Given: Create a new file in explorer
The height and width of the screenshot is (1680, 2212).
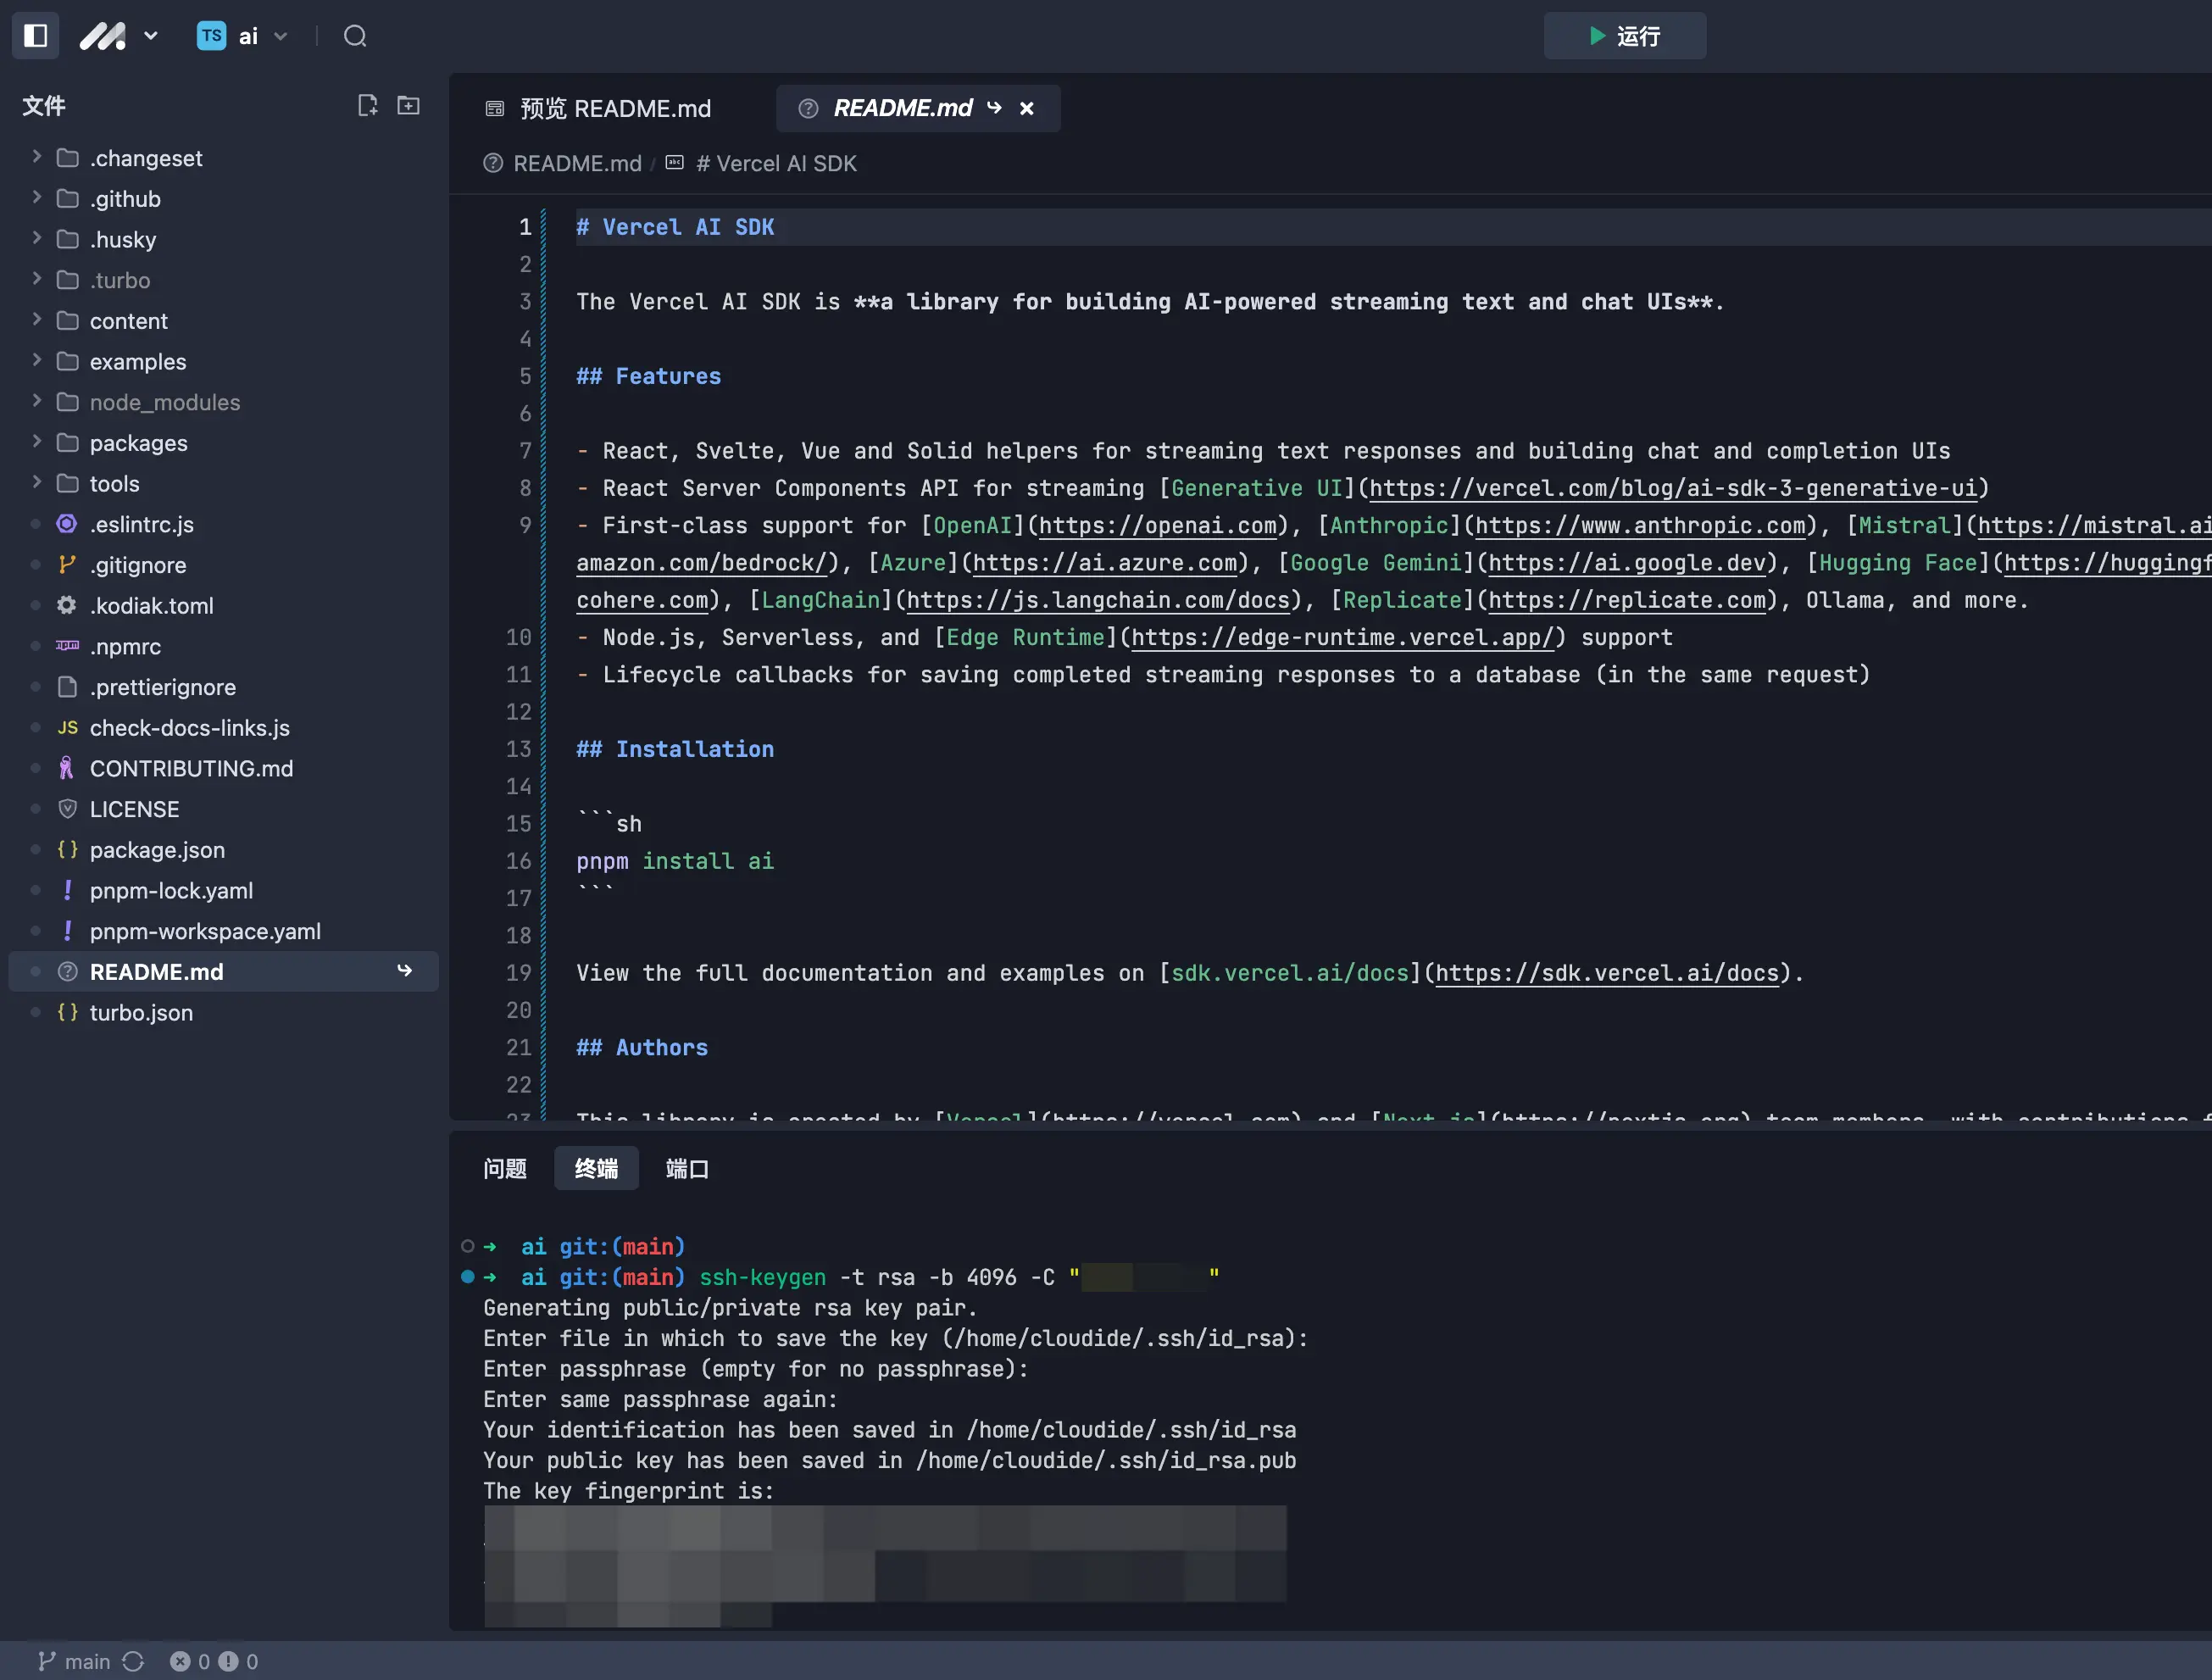Looking at the screenshot, I should click(367, 105).
